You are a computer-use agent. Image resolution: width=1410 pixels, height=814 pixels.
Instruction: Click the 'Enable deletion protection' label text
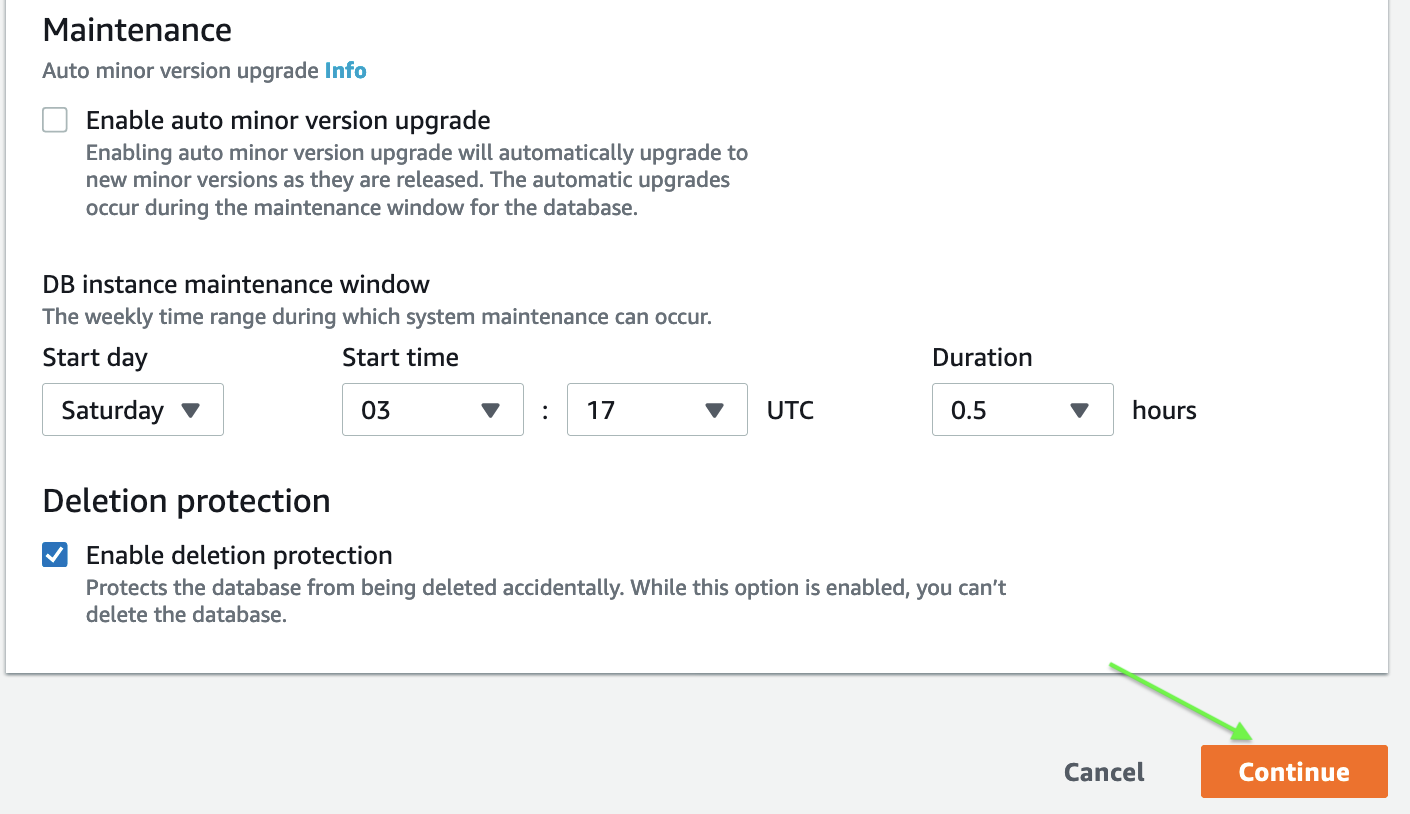click(239, 555)
